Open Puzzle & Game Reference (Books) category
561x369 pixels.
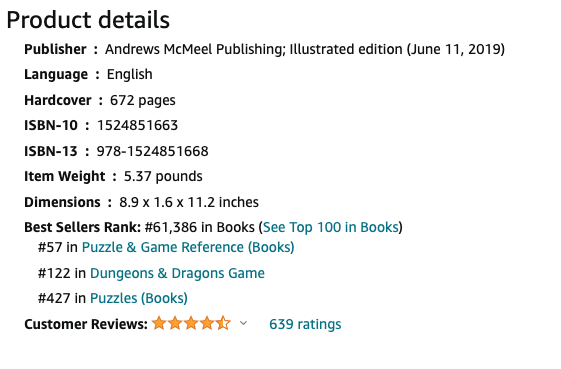tap(188, 247)
